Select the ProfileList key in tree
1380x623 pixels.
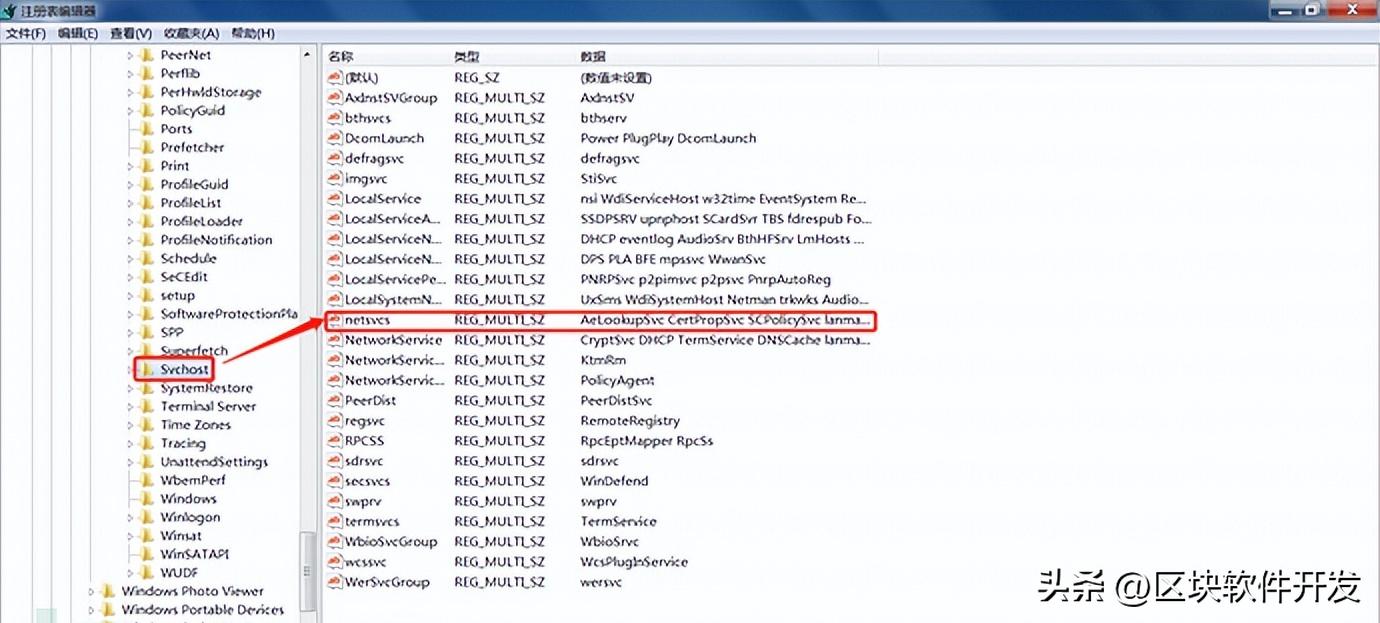point(191,203)
